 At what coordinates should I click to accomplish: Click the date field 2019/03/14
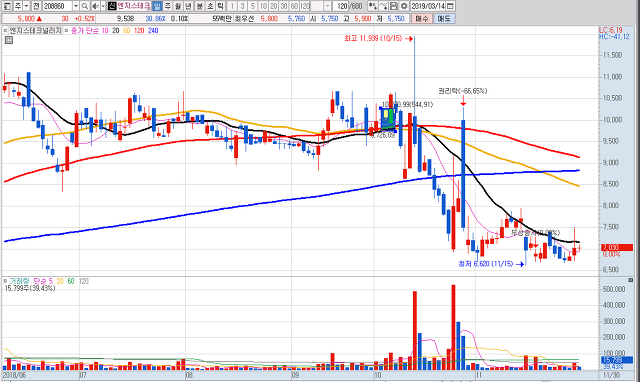428,6
